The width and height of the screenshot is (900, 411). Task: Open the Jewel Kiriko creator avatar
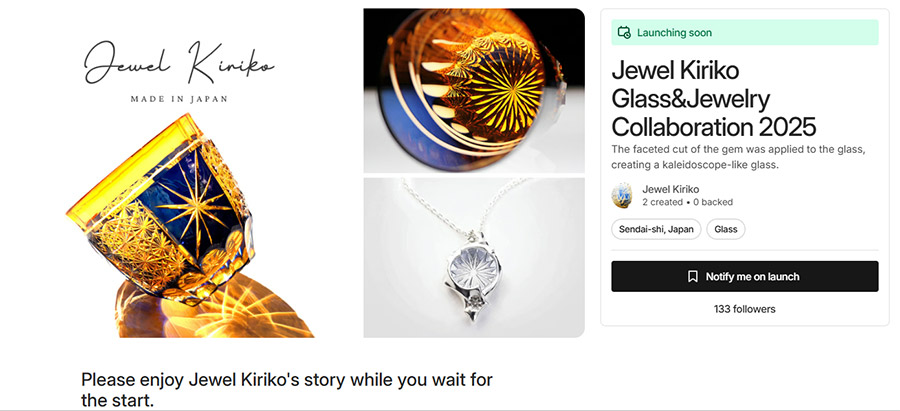pyautogui.click(x=622, y=196)
